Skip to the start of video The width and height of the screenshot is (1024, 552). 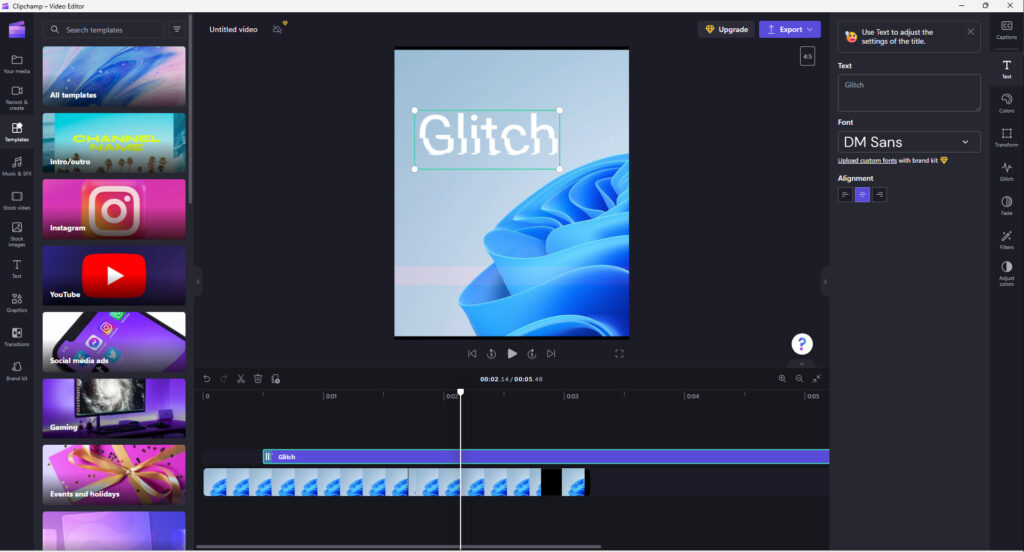point(472,353)
